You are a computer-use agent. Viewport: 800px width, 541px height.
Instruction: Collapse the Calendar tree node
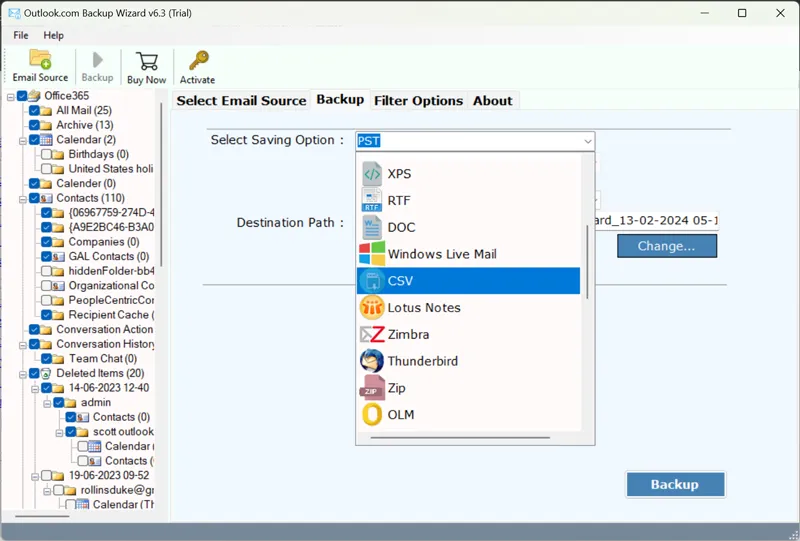tap(22, 140)
